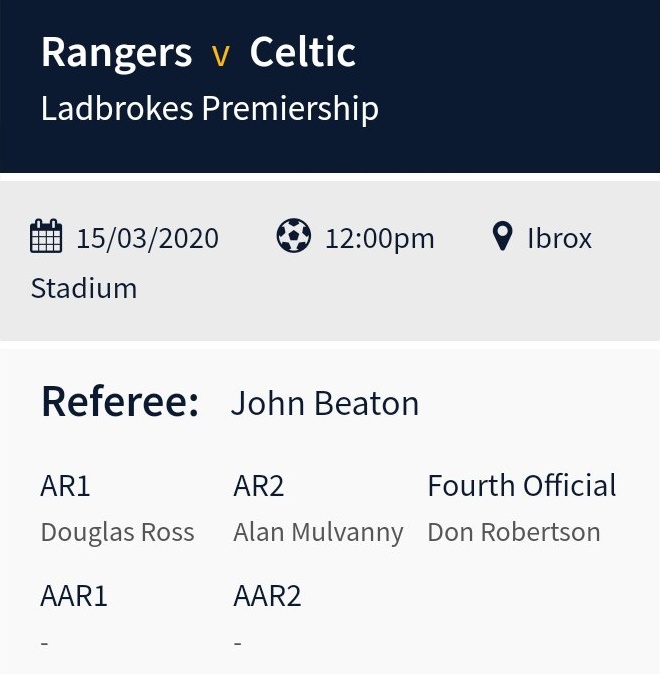Select the Celtic team name
Screen dimensions: 660x674
[x=302, y=52]
